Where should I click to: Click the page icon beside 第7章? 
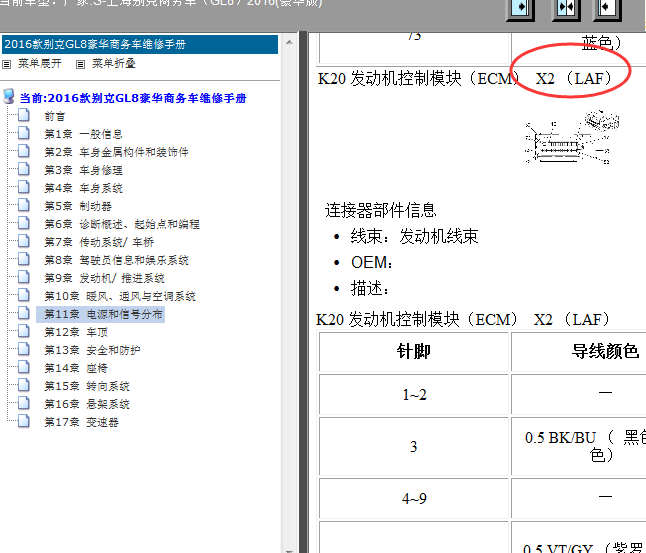(x=24, y=241)
